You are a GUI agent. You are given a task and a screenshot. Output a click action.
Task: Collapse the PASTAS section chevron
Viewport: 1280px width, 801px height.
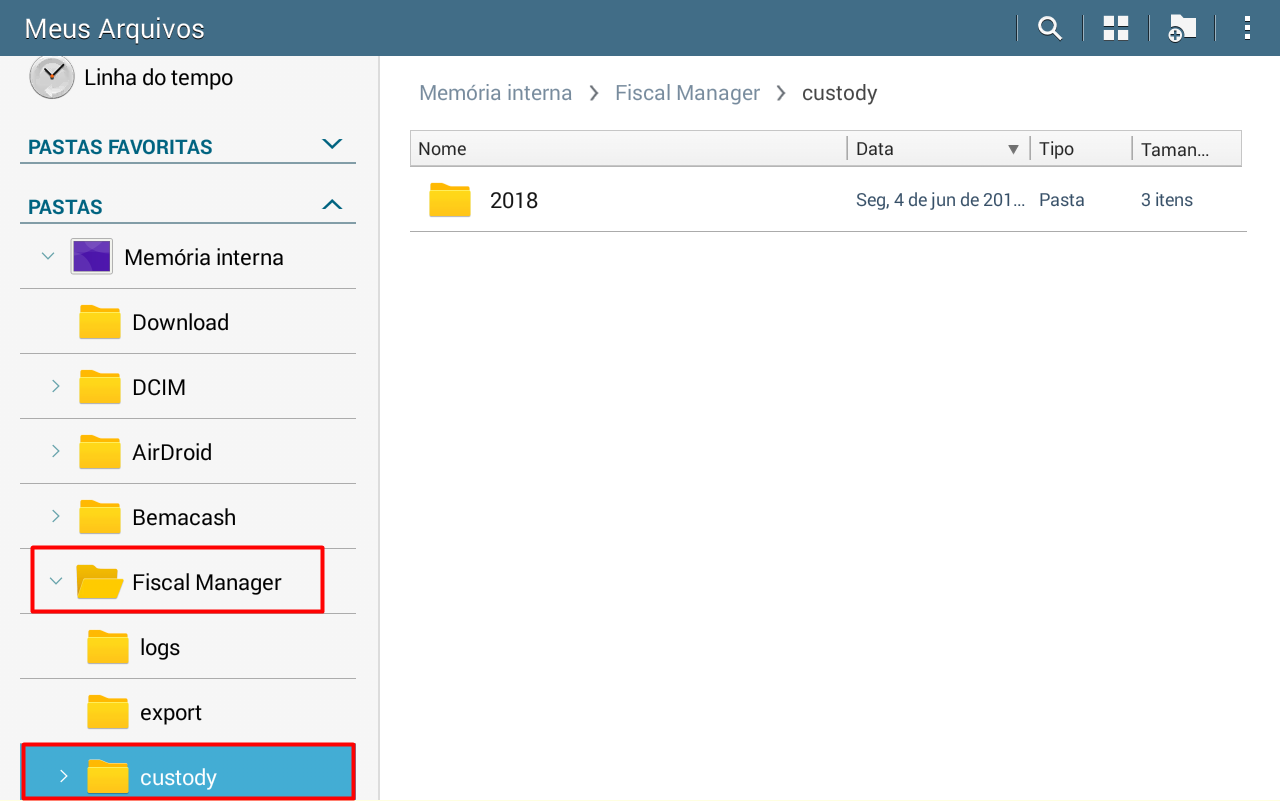point(333,205)
